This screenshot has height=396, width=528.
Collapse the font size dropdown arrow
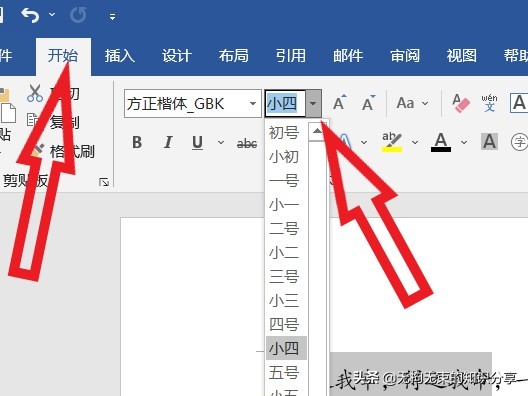pyautogui.click(x=313, y=103)
